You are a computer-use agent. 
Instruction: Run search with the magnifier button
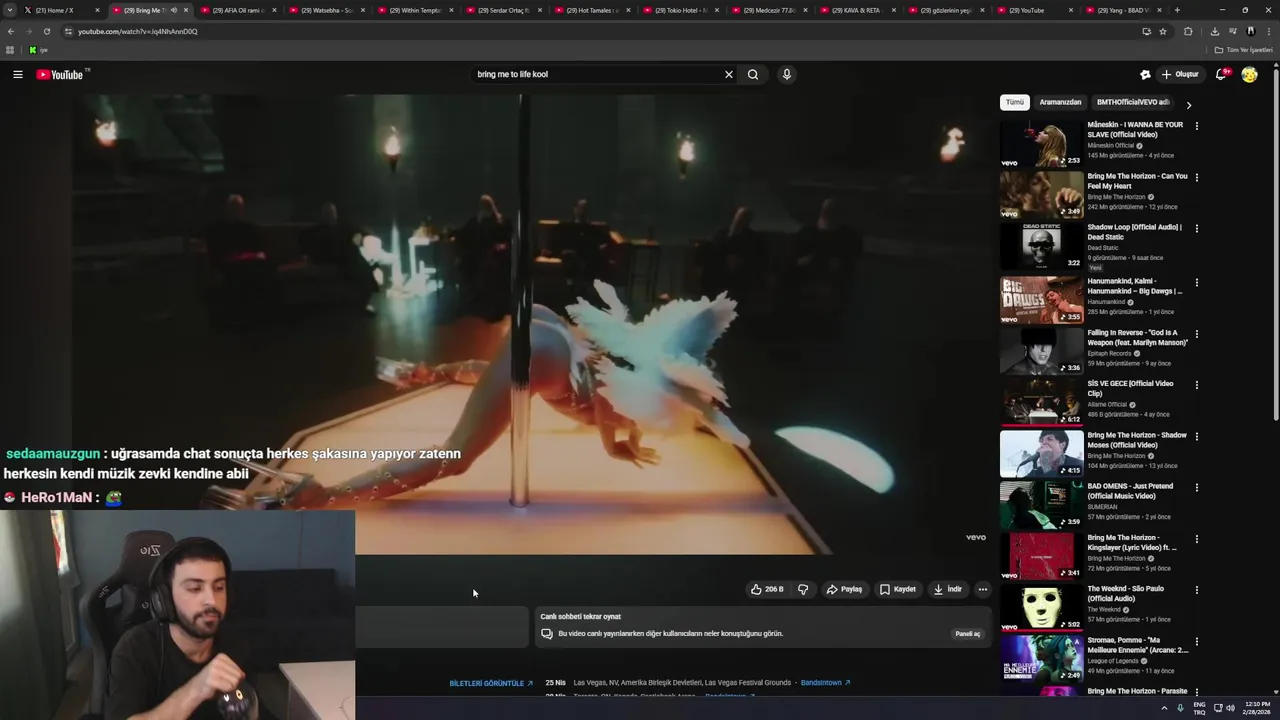(753, 74)
